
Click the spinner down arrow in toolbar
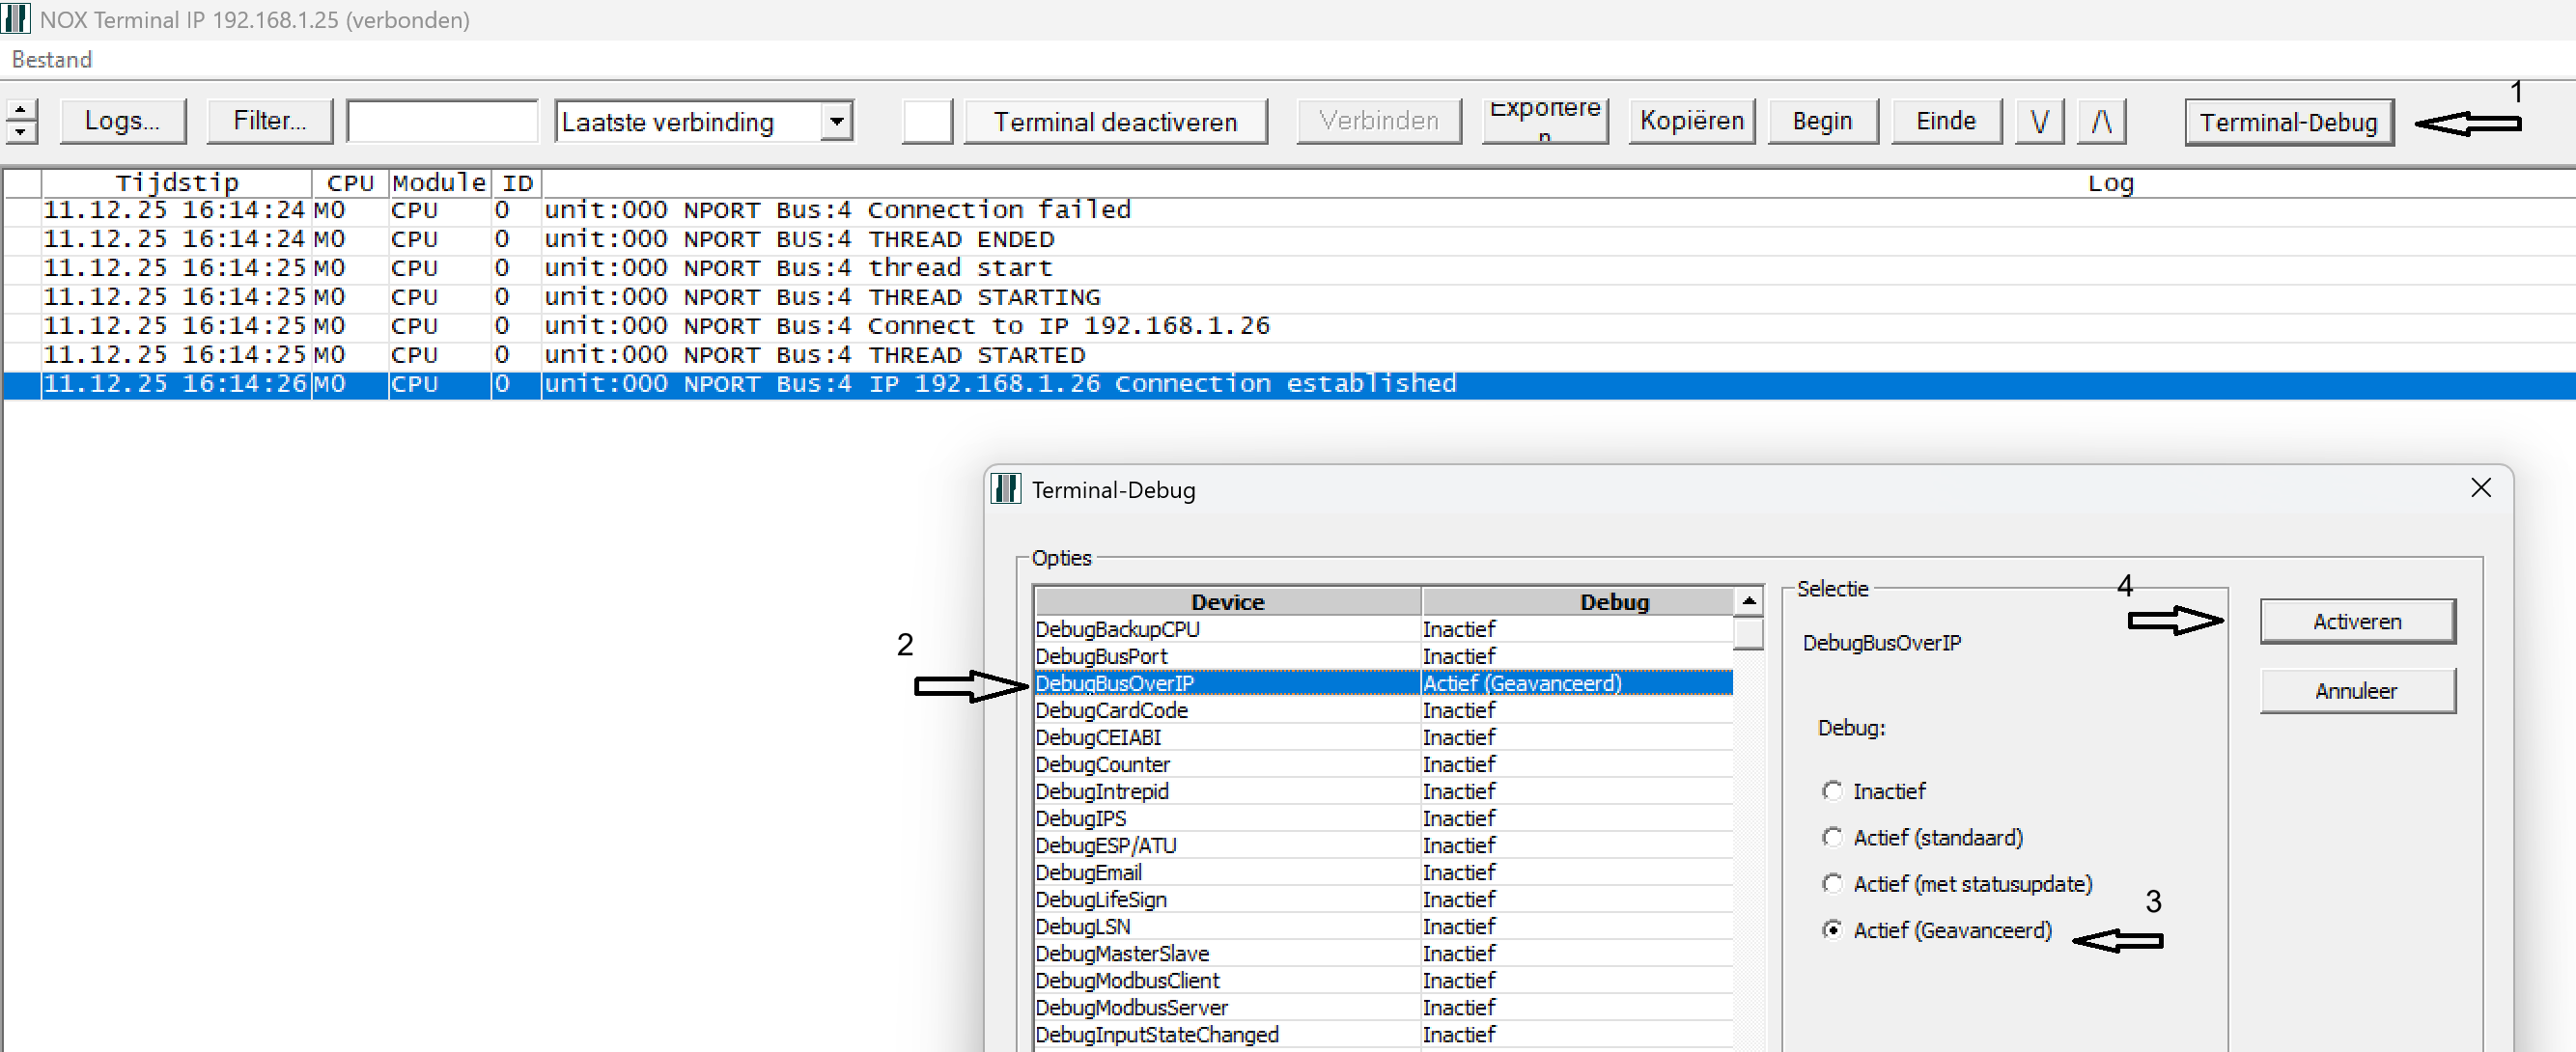pos(21,132)
